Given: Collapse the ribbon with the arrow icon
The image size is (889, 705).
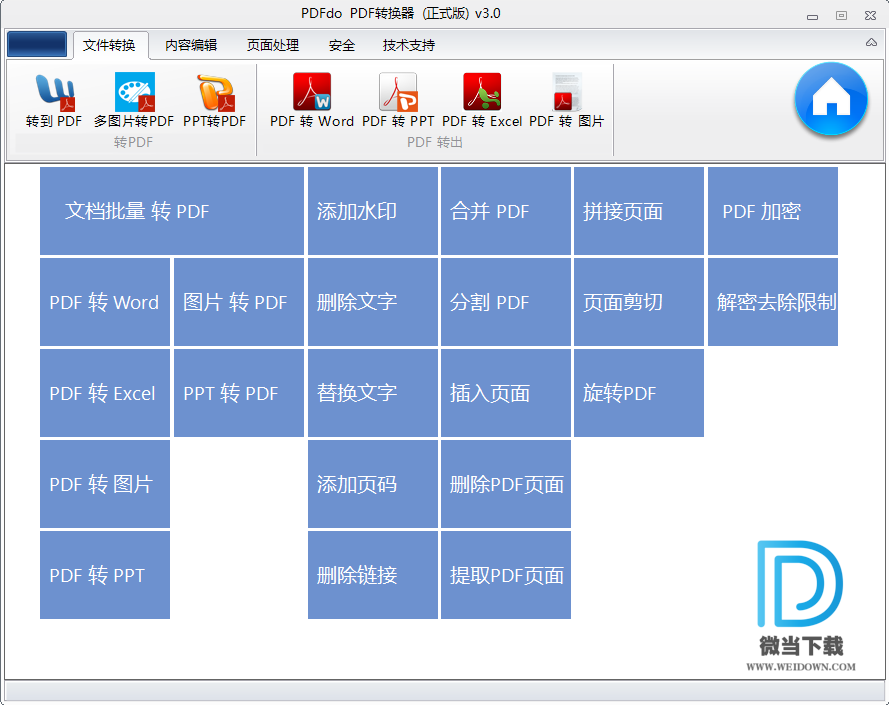Looking at the screenshot, I should tap(871, 43).
